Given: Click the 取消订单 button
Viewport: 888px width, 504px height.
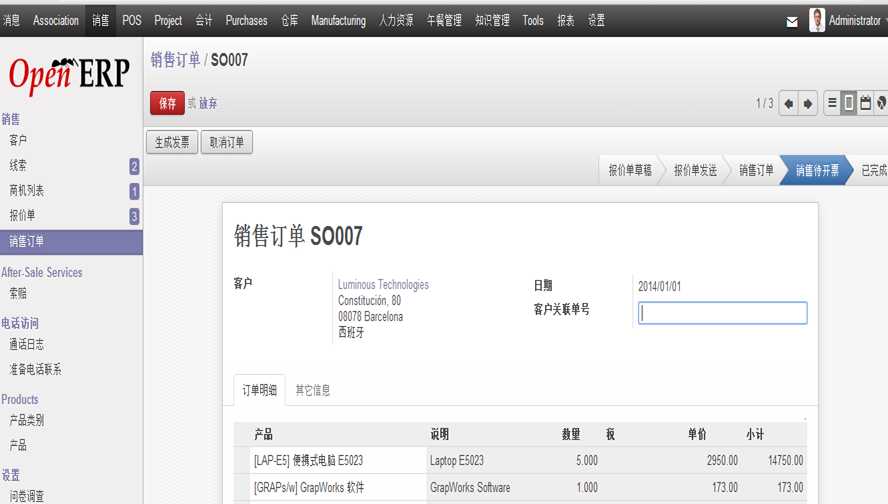Looking at the screenshot, I should (x=227, y=142).
